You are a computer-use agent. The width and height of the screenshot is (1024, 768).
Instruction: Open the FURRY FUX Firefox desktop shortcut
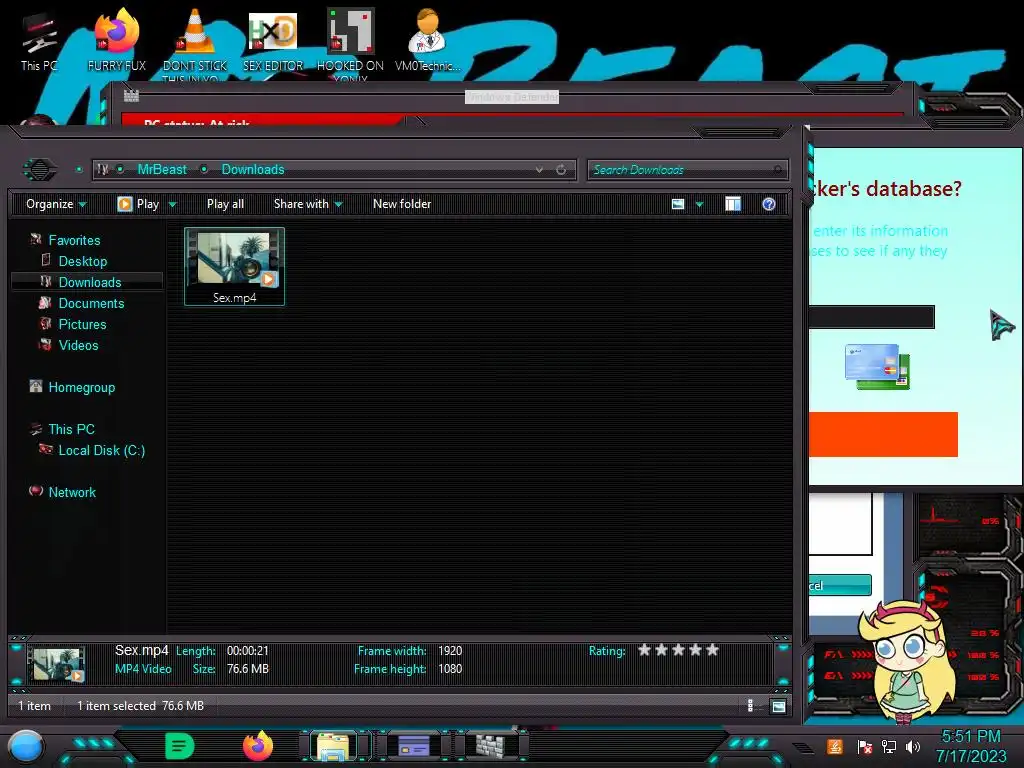[117, 40]
